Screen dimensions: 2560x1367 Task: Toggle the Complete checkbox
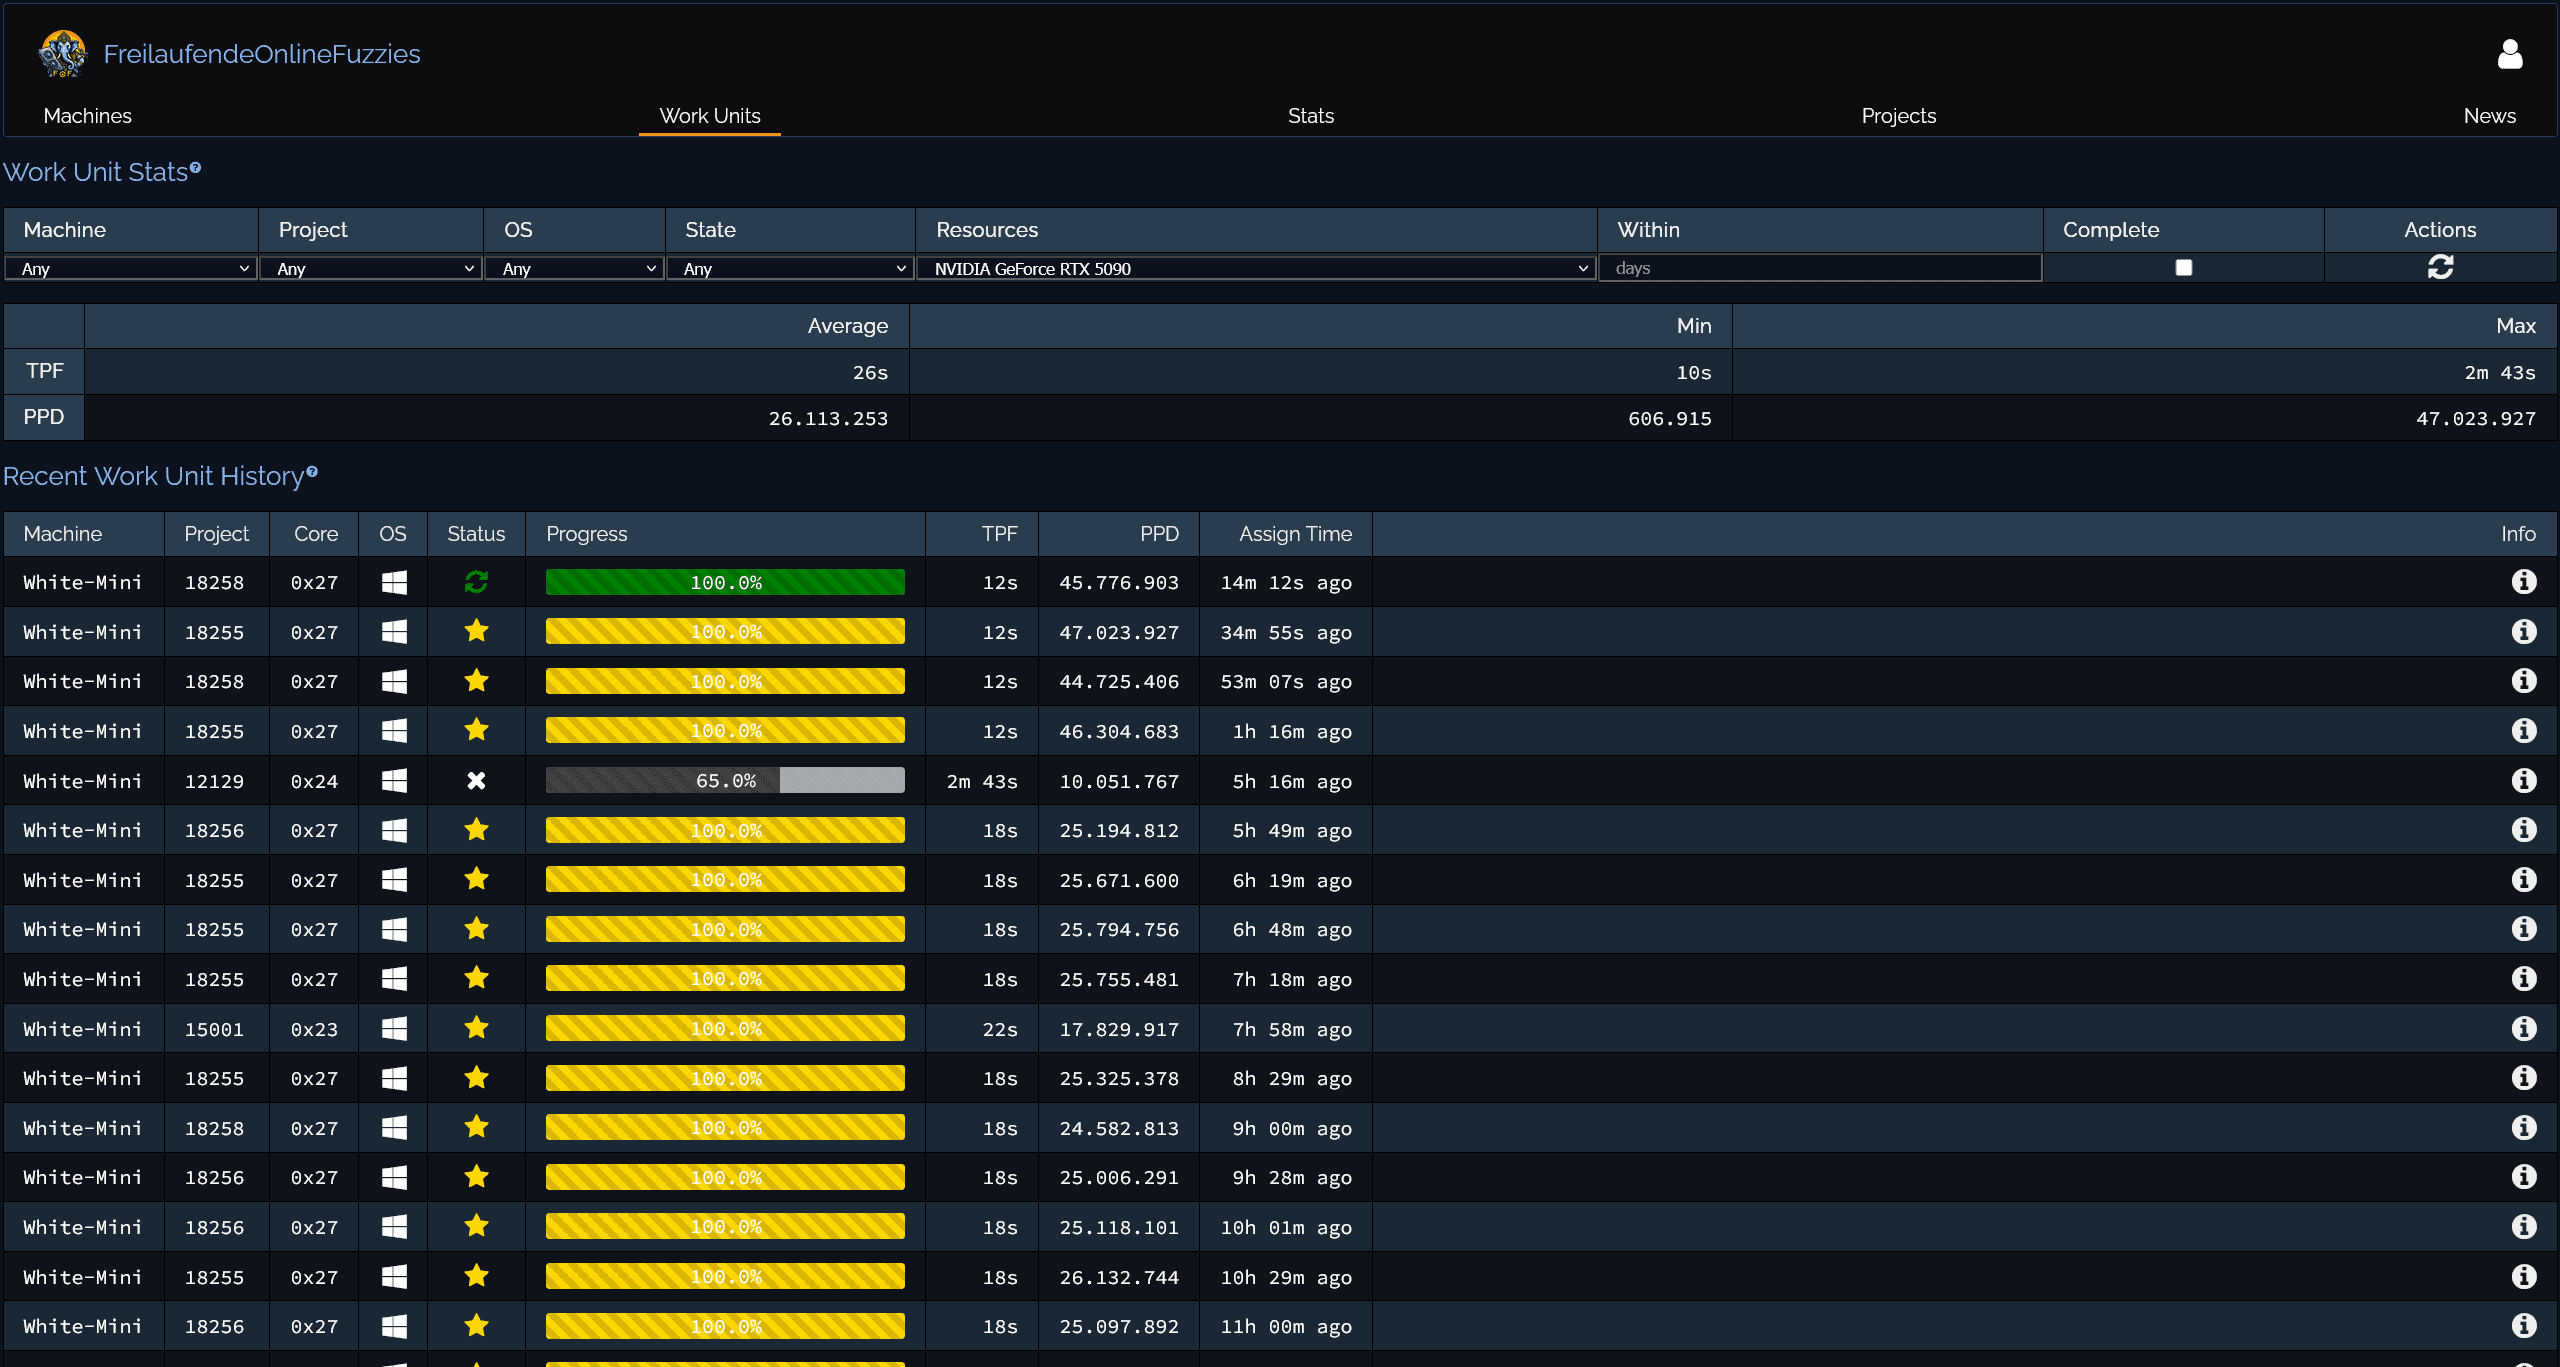pyautogui.click(x=2183, y=267)
